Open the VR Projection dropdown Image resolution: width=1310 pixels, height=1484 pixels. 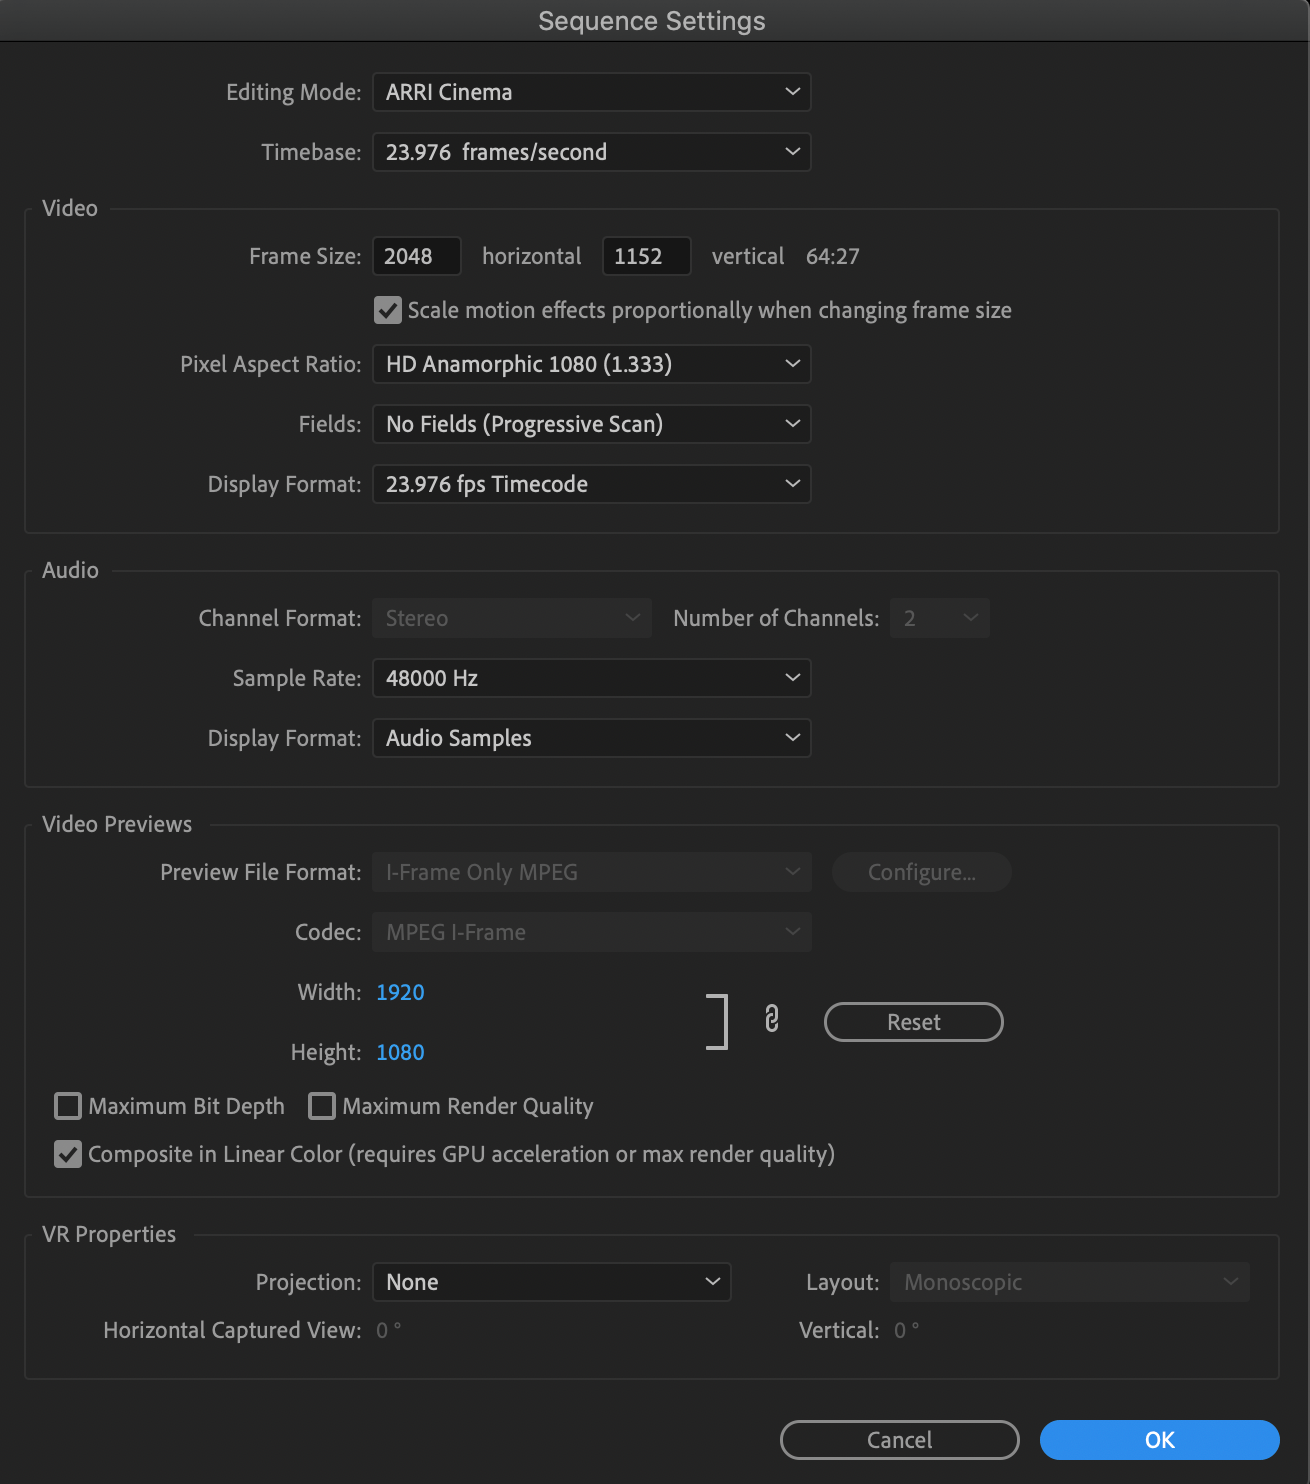tap(551, 1281)
